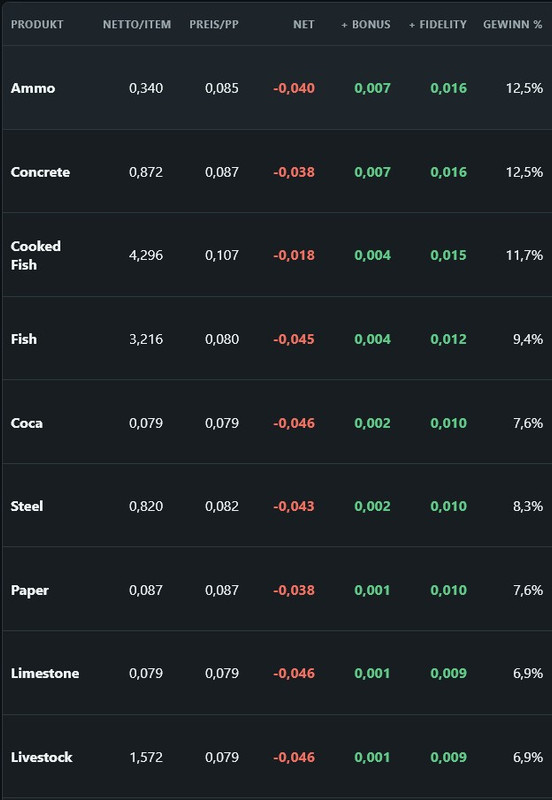
Task: Select the Livestock product name
Action: 41,757
